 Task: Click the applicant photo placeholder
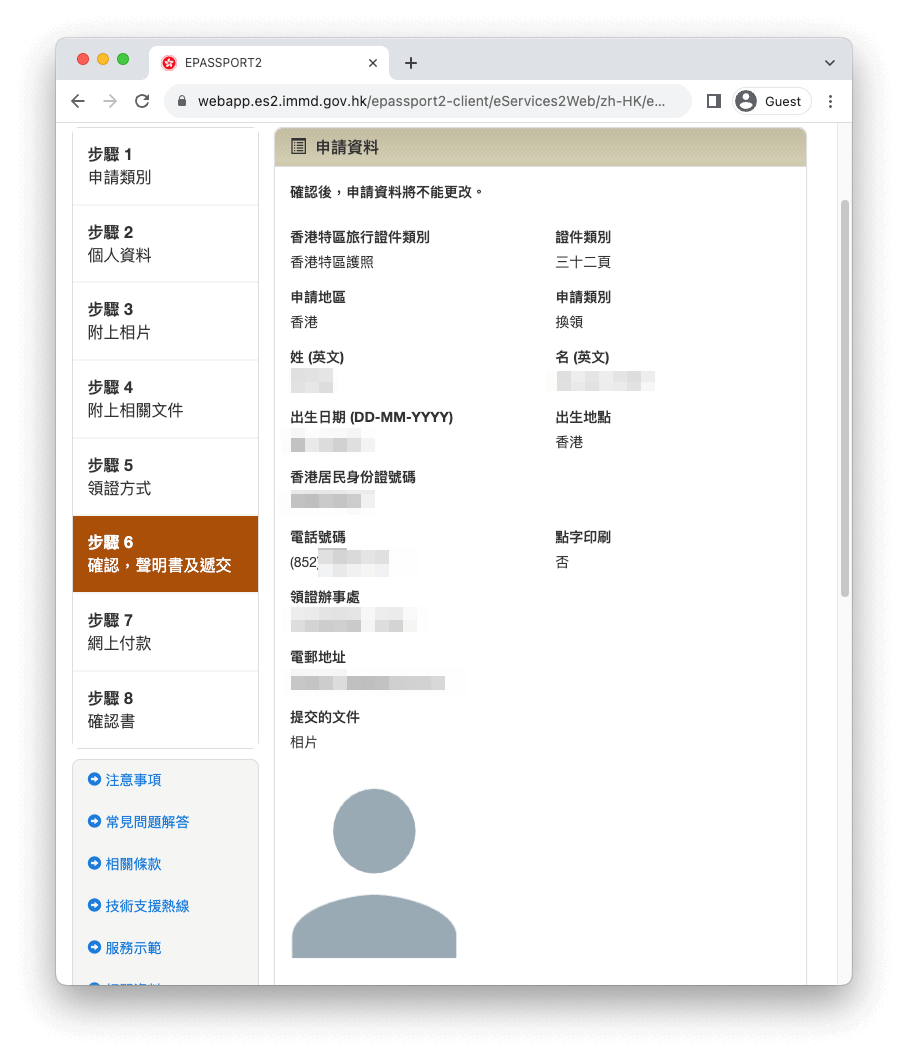click(374, 873)
